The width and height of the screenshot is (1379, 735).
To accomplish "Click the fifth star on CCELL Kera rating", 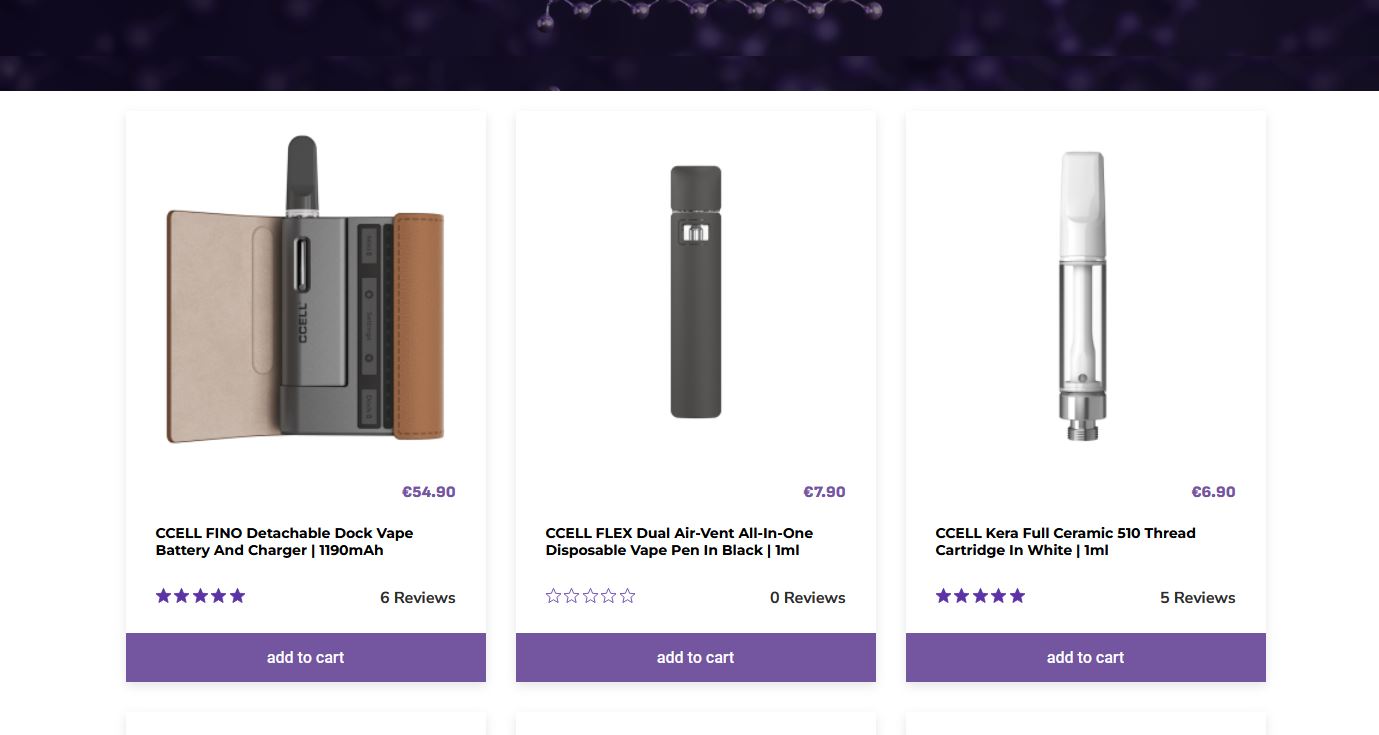I will [x=1017, y=596].
